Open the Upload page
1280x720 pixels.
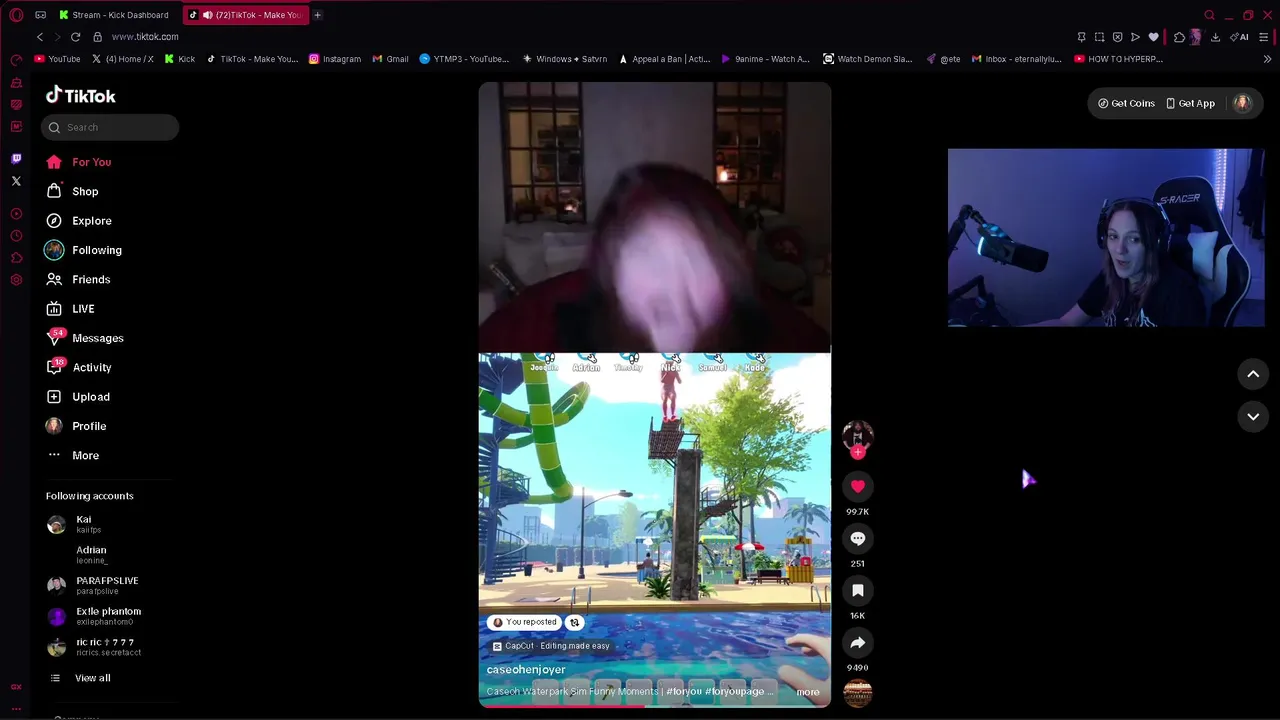point(77,397)
